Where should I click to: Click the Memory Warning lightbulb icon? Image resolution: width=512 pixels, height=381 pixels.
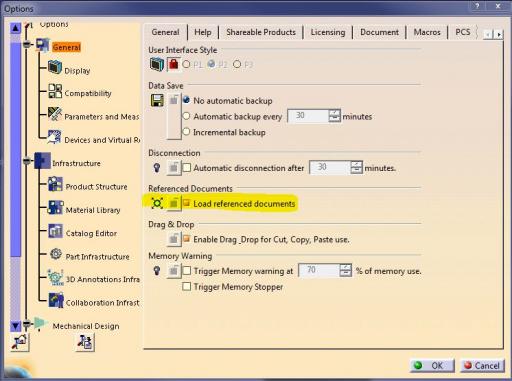pyautogui.click(x=157, y=271)
